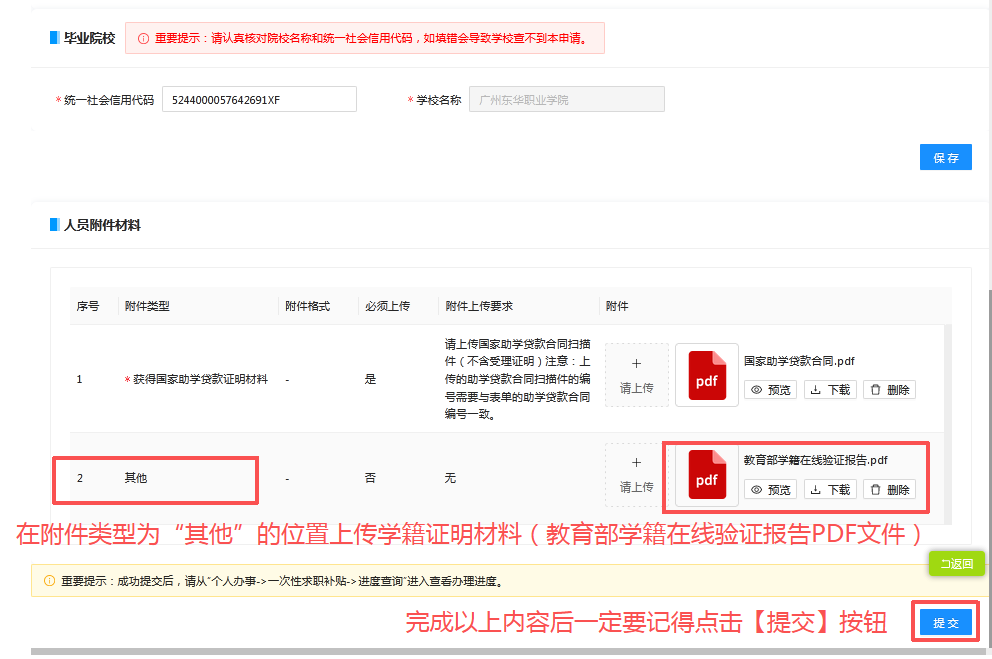This screenshot has width=992, height=659.
Task: Click the blue 保存 button
Action: (946, 157)
